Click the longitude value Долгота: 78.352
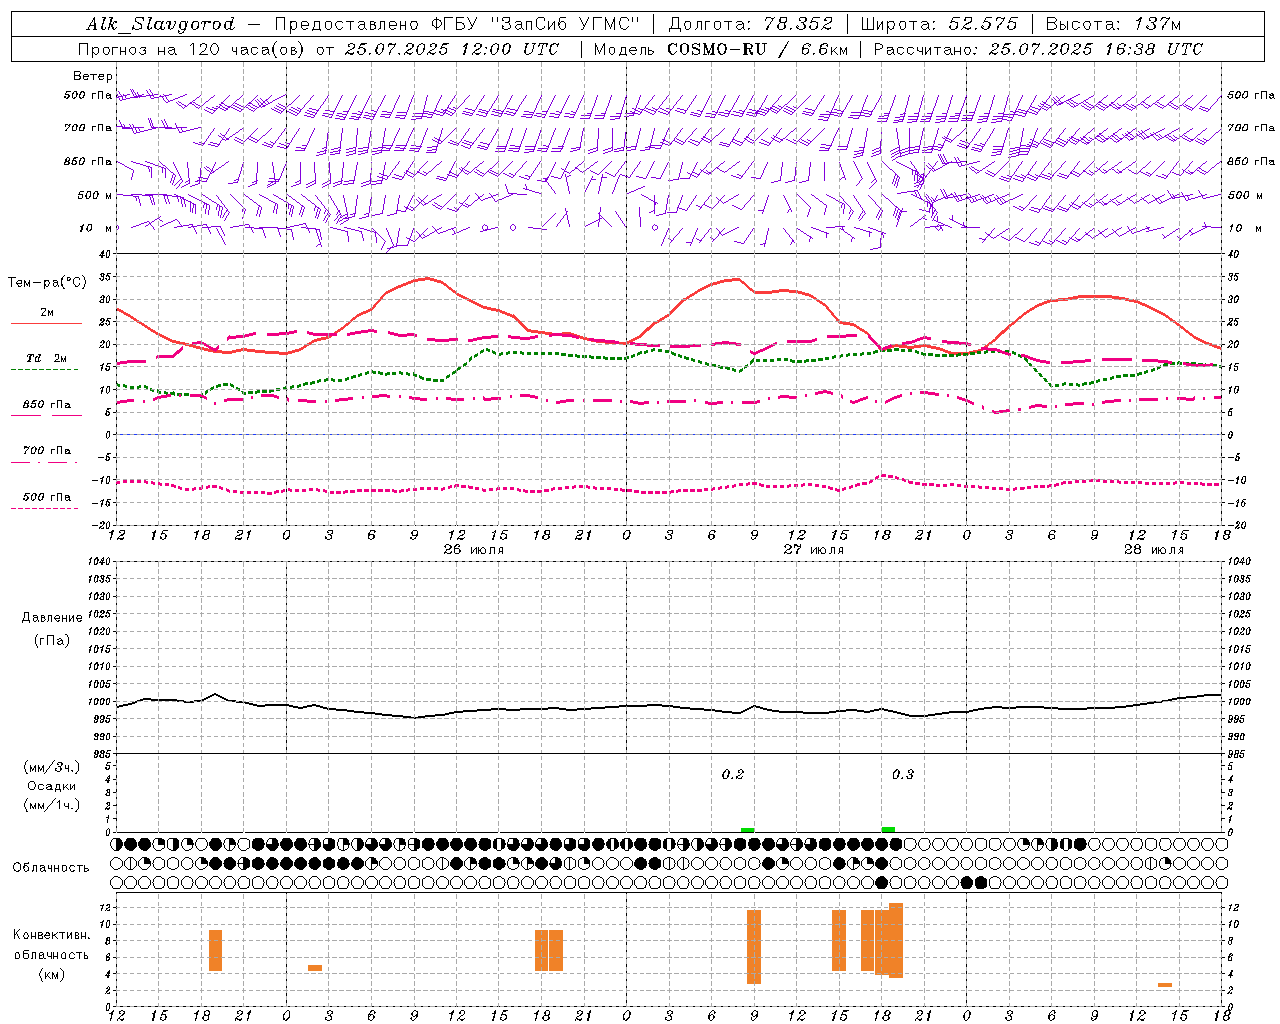Screen dimensions: 1280x1024 (x=749, y=24)
